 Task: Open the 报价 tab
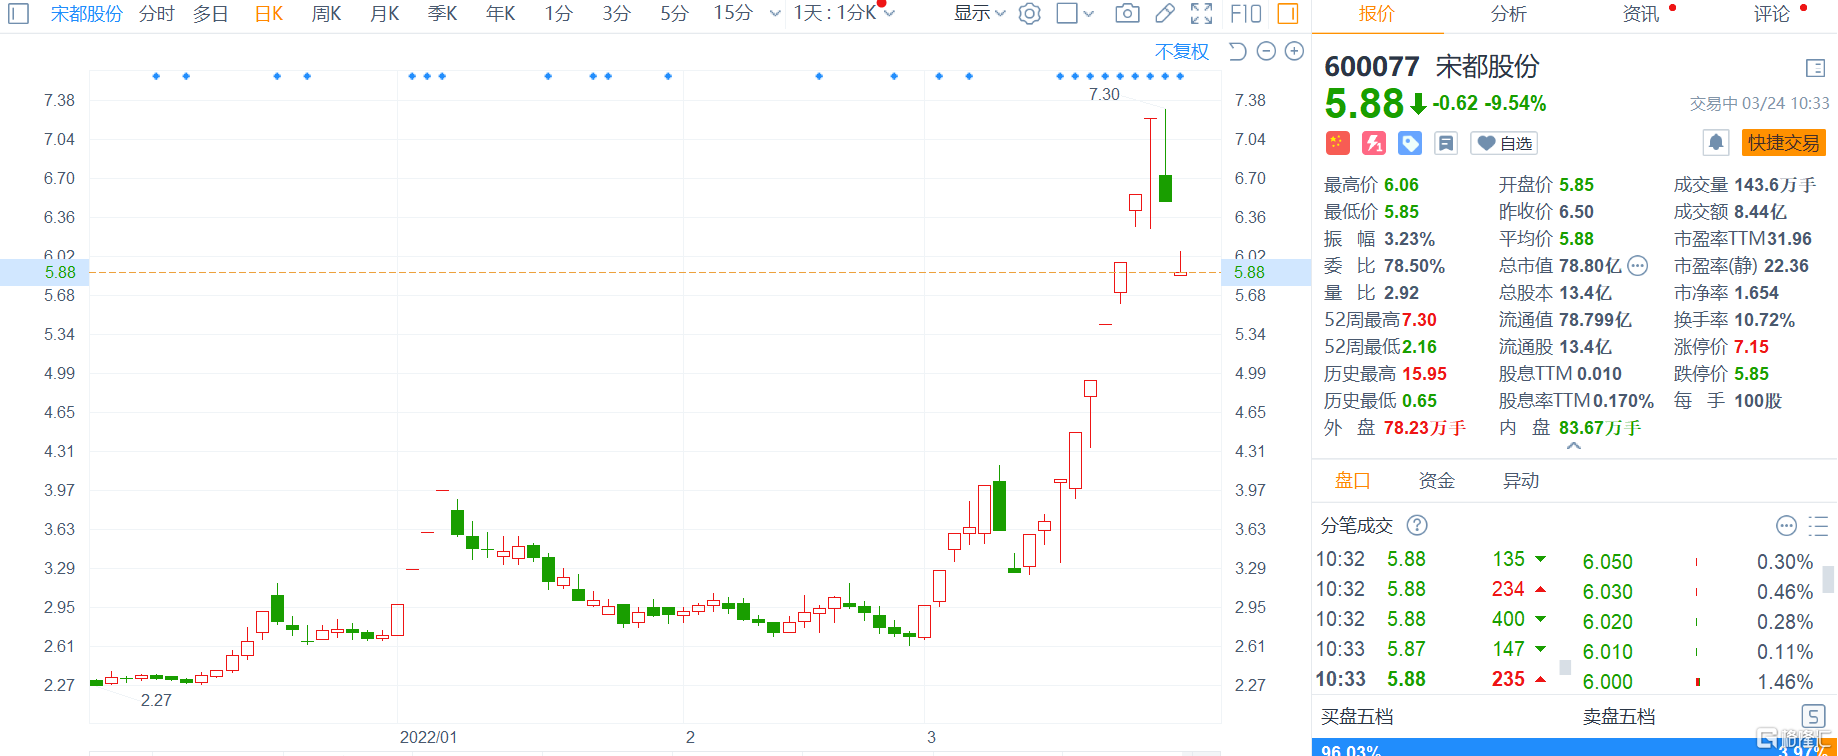click(x=1377, y=14)
